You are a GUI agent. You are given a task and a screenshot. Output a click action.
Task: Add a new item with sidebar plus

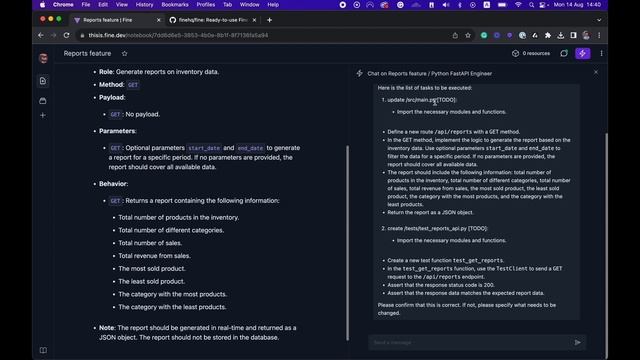43,115
